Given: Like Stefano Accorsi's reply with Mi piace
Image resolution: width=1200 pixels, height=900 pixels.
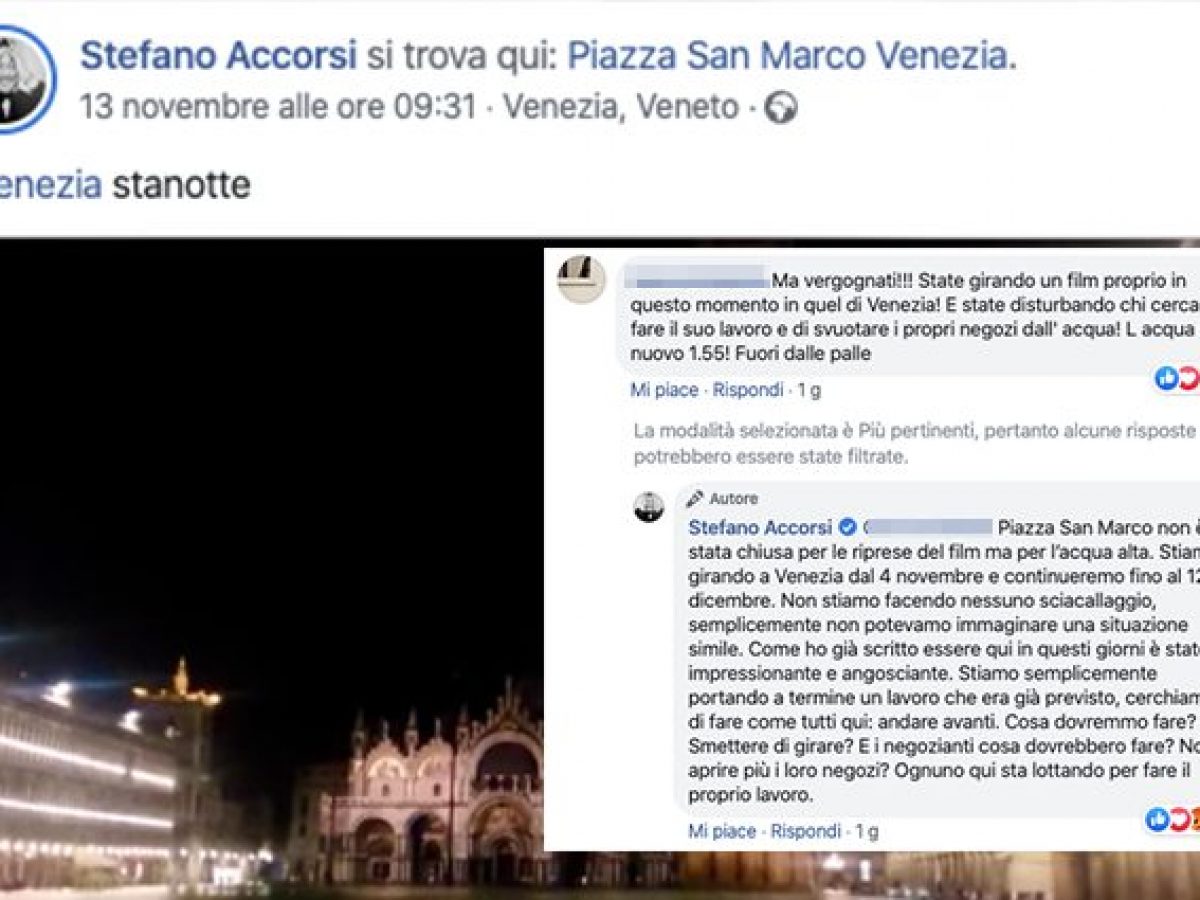Looking at the screenshot, I should coord(722,831).
